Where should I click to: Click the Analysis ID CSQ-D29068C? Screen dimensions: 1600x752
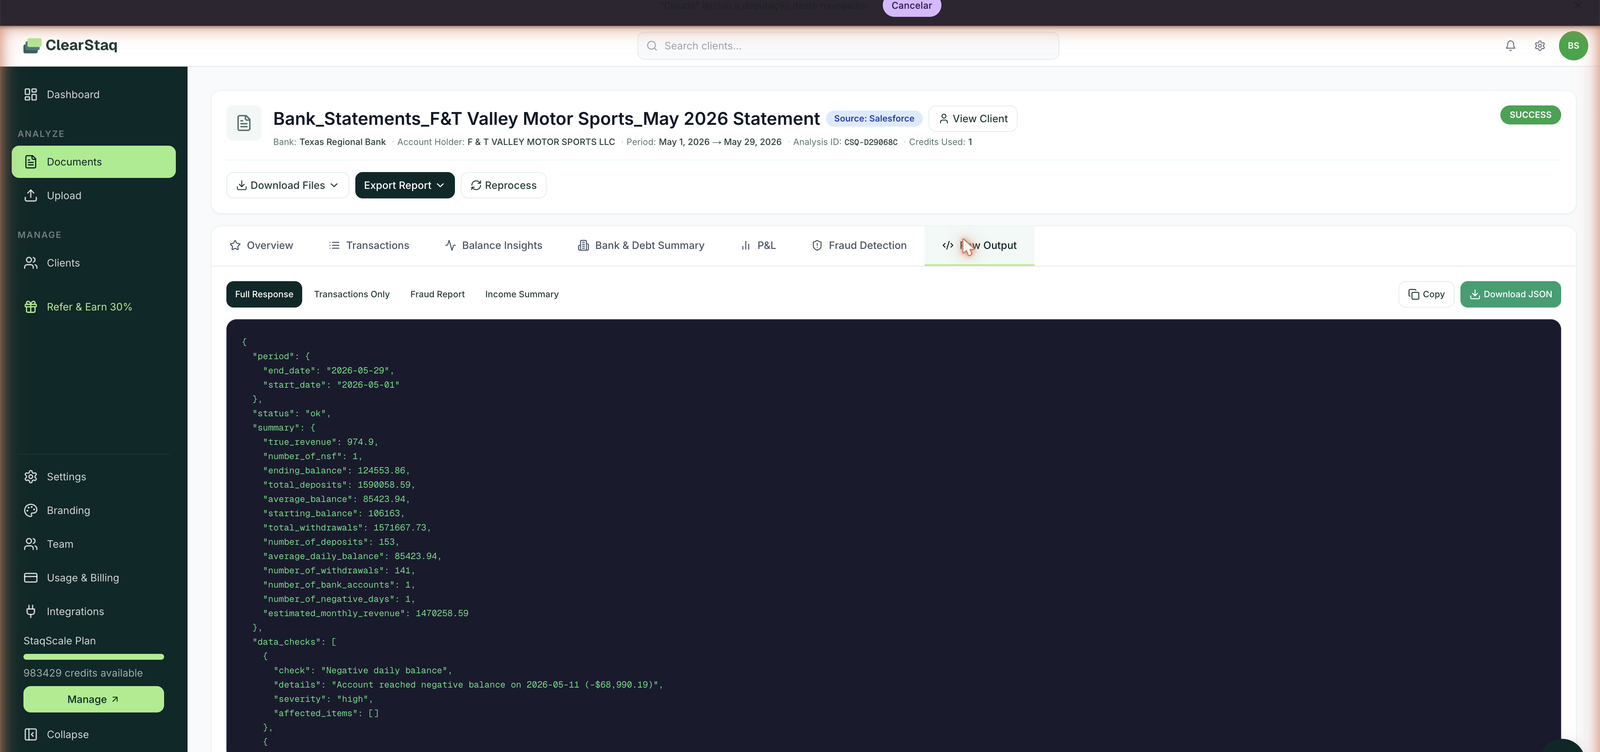pyautogui.click(x=871, y=143)
